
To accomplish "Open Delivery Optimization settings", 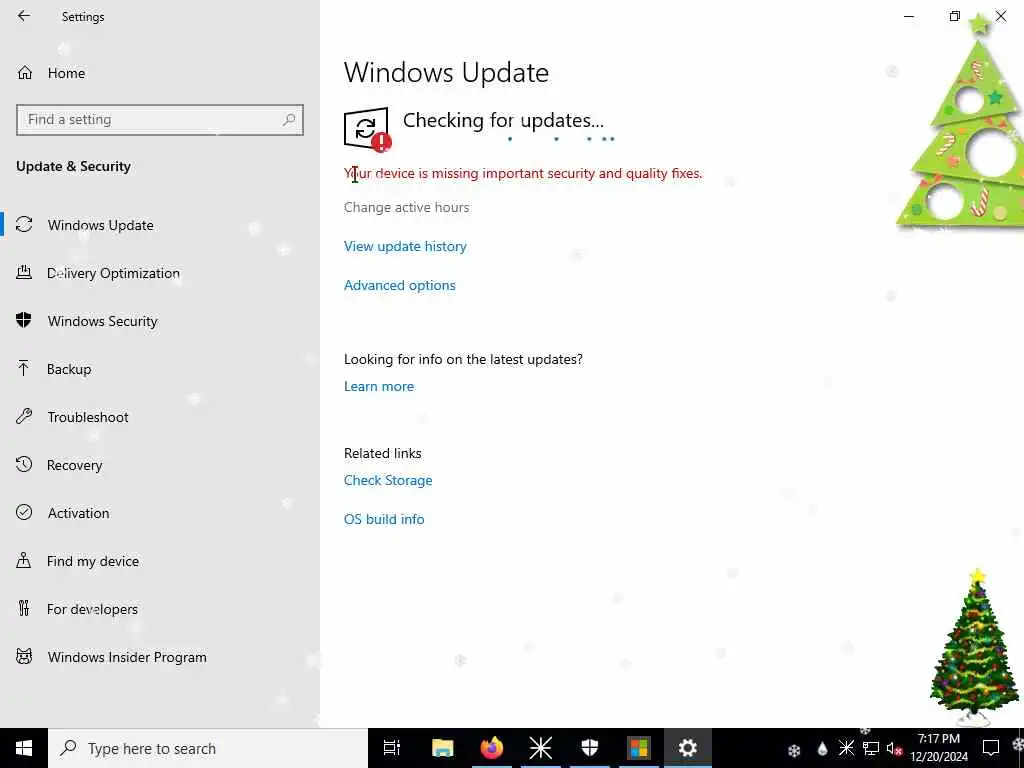I will 160,273.
